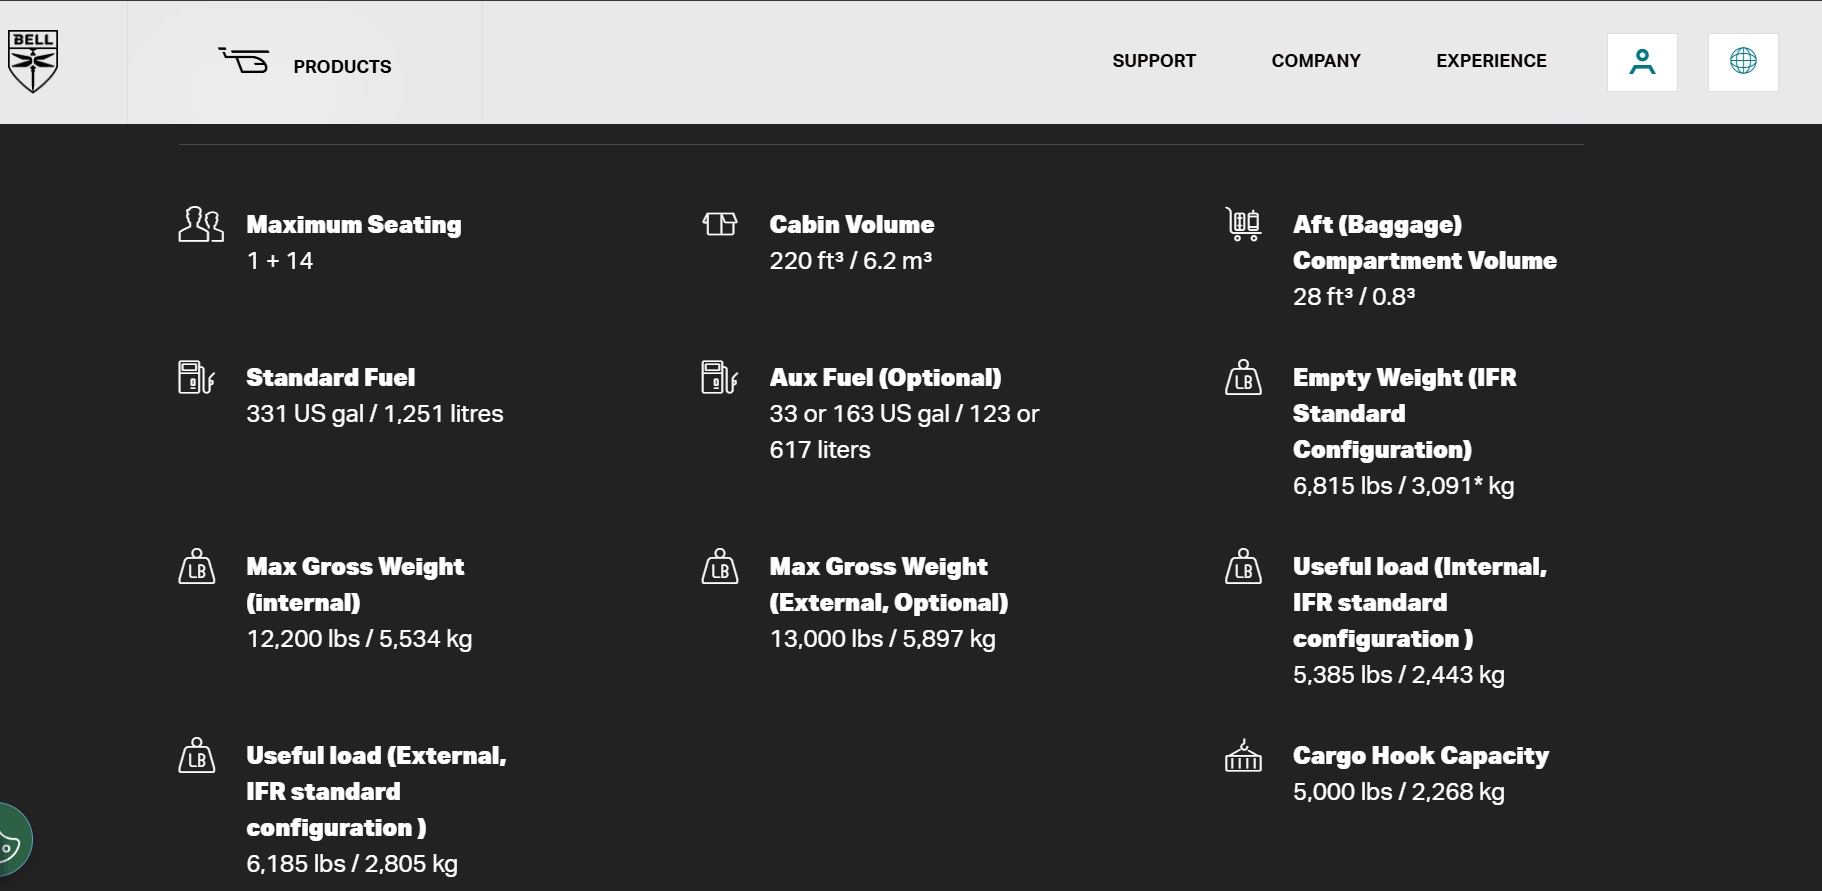Click the Aft Baggage Compartment cart icon
Viewport: 1822px width, 891px height.
click(1244, 224)
